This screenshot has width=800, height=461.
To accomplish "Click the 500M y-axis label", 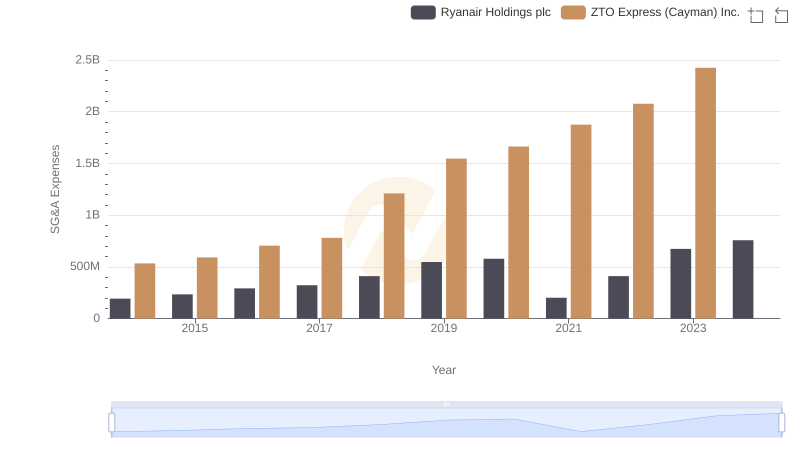I will 85,266.
